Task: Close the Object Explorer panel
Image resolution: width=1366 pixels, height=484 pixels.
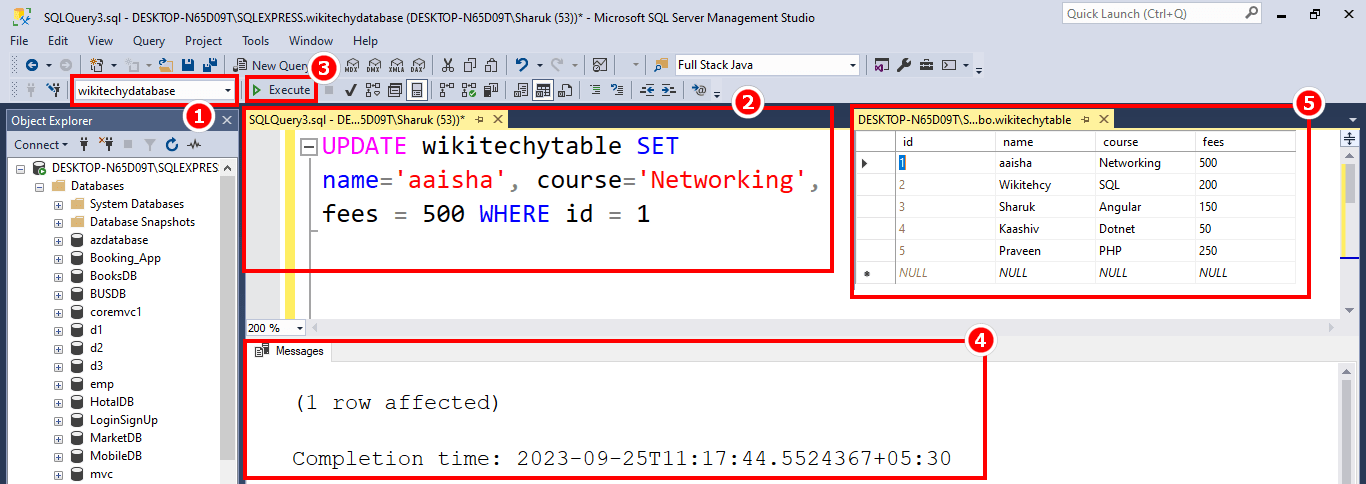Action: point(227,120)
